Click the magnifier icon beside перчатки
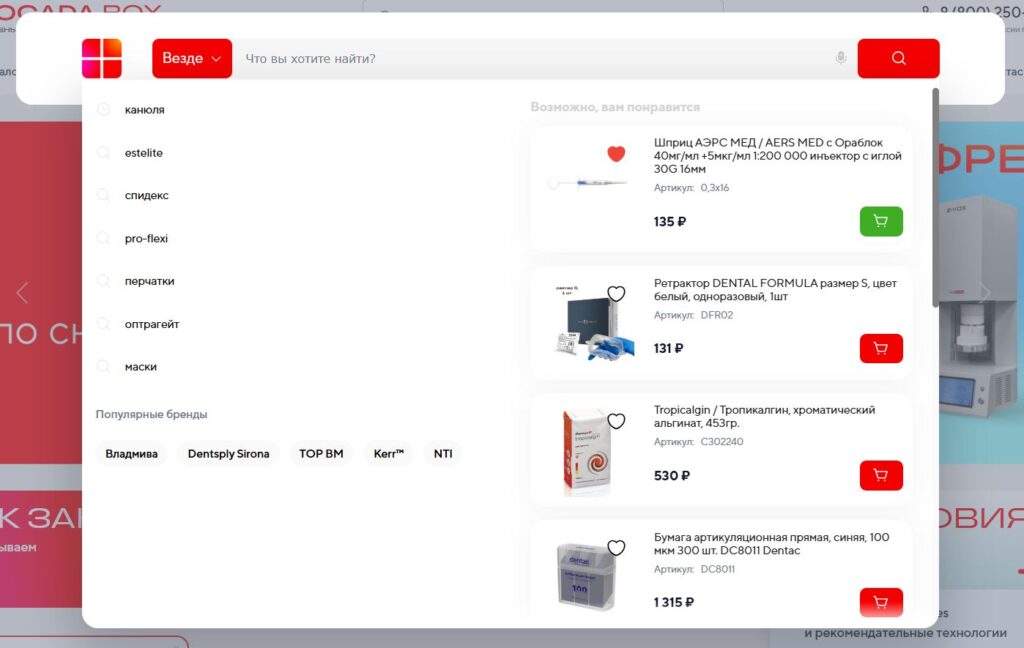 103,280
